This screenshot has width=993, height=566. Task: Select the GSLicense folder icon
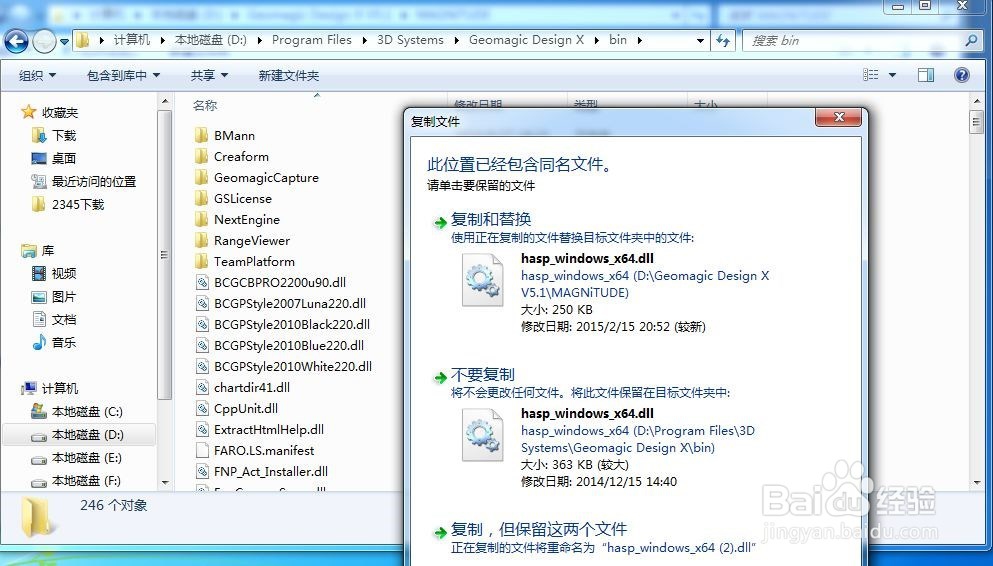pos(201,198)
